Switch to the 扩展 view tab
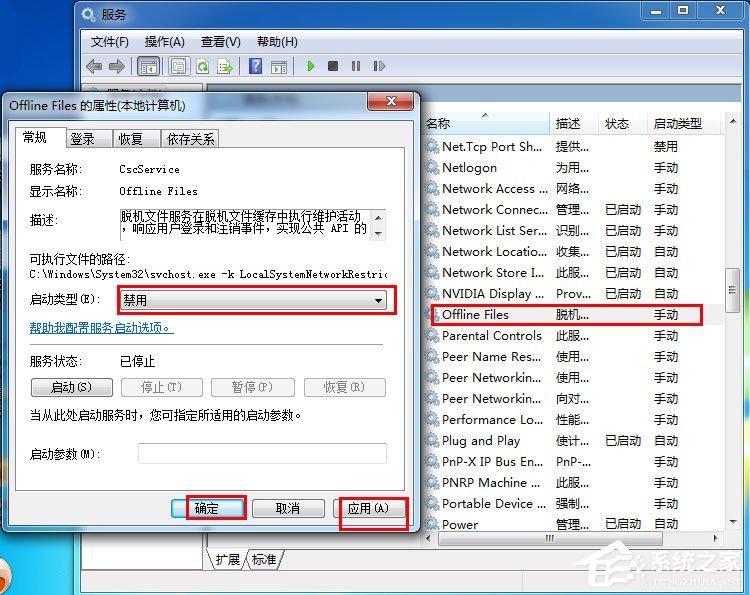 [228, 559]
